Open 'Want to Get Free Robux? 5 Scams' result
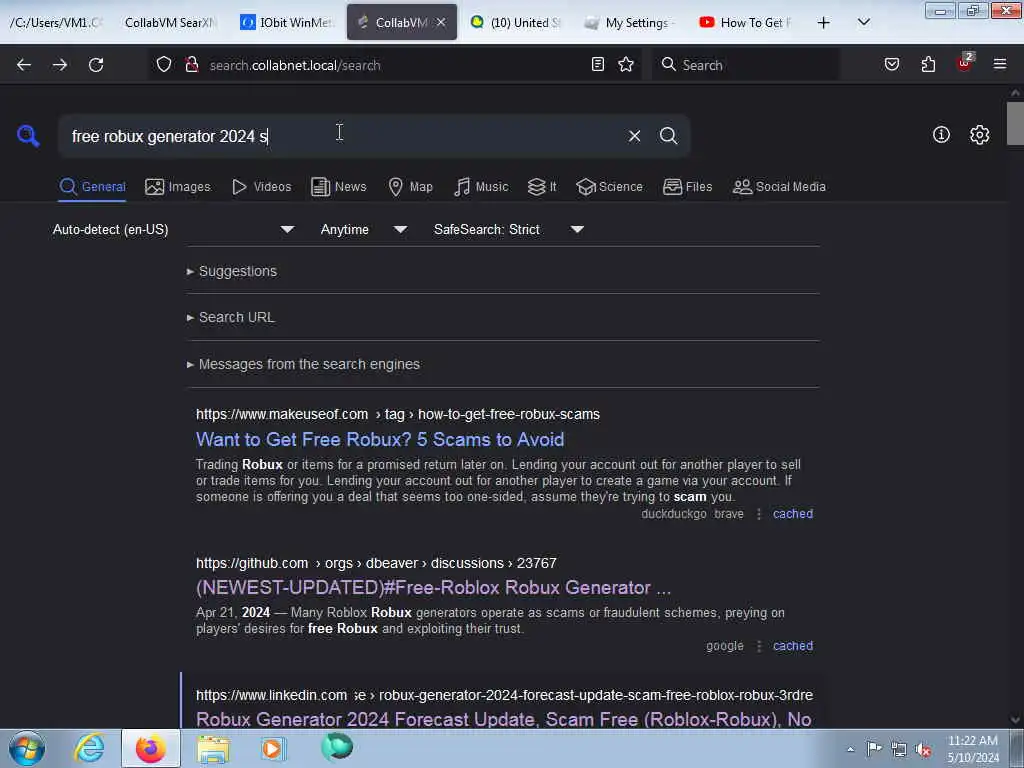 380,440
